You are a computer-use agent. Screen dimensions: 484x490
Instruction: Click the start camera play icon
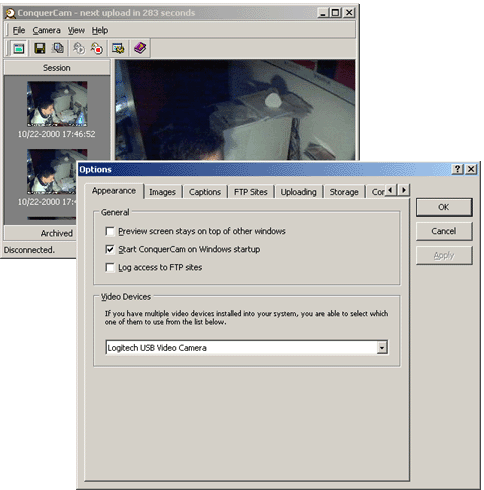[x=79, y=49]
